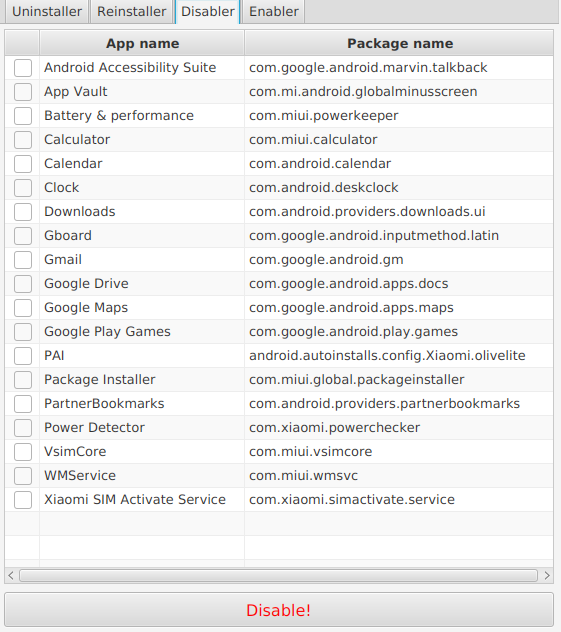Enable the Google Maps checkbox

(x=23, y=308)
